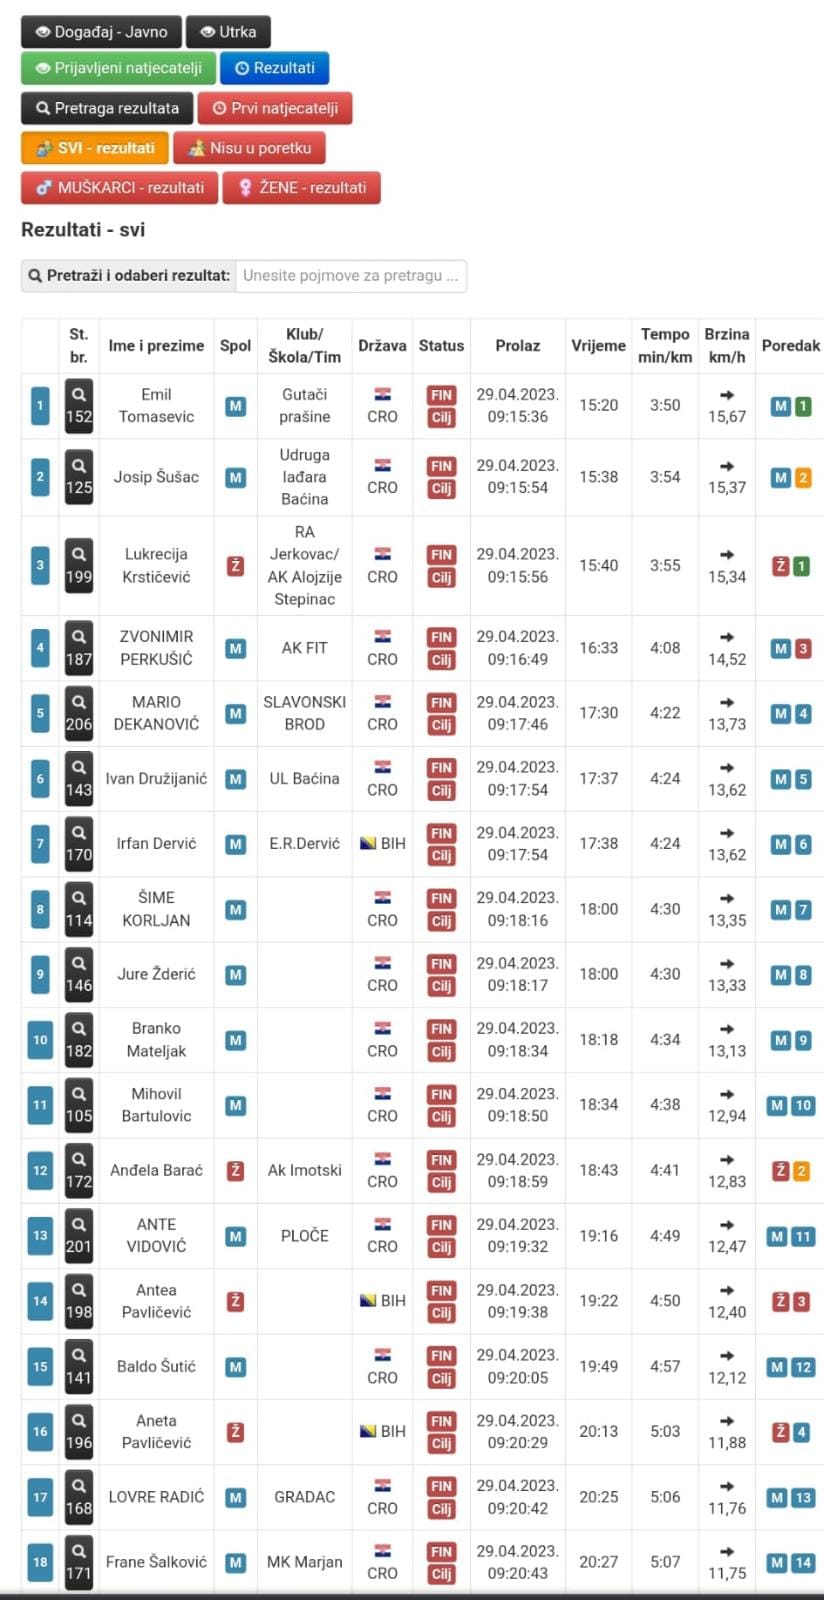Open magnifier details for bib number 152

pos(79,405)
